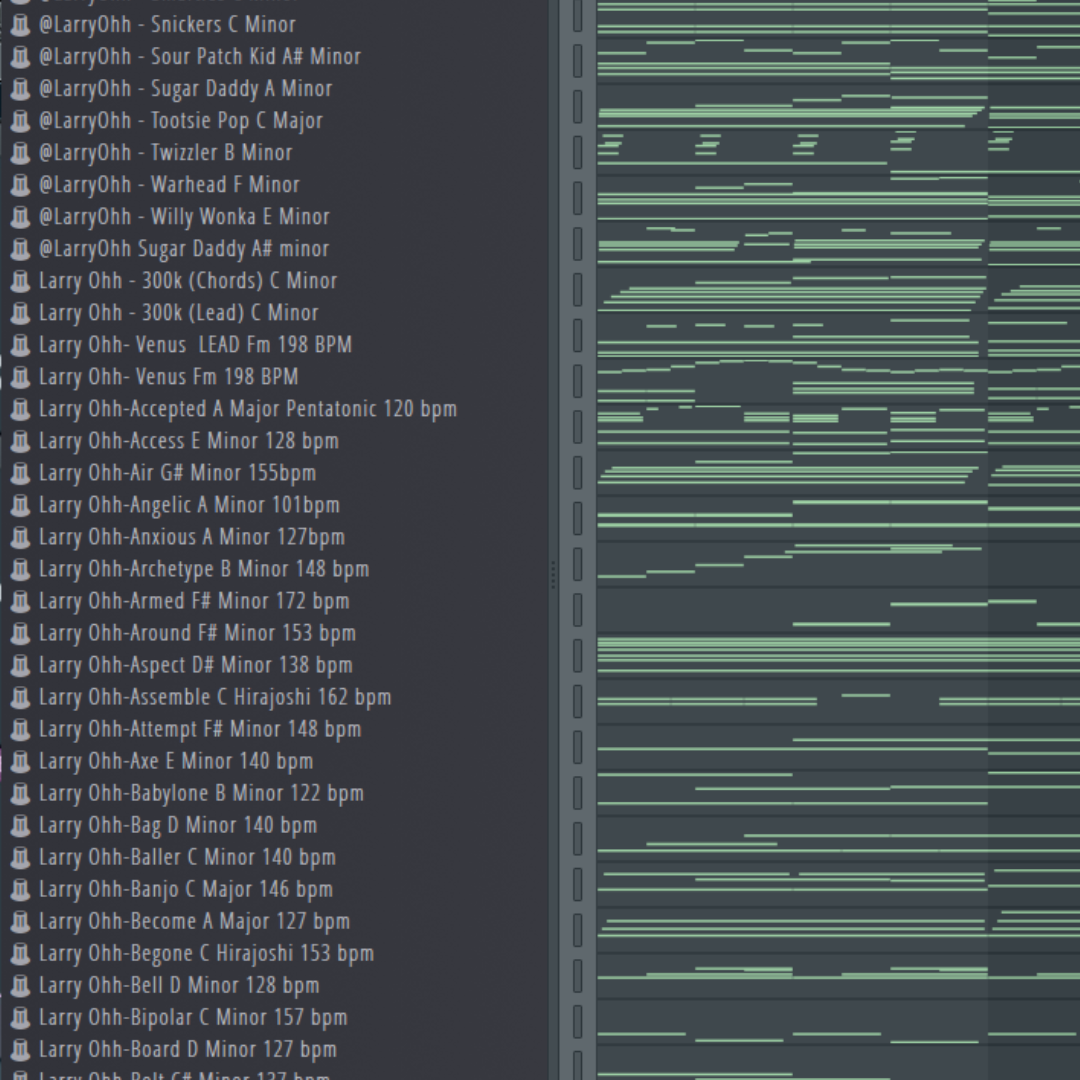This screenshot has height=1080, width=1080.
Task: Click the MIDI icon beside Banjo C Major 146 bpm
Action: point(20,889)
